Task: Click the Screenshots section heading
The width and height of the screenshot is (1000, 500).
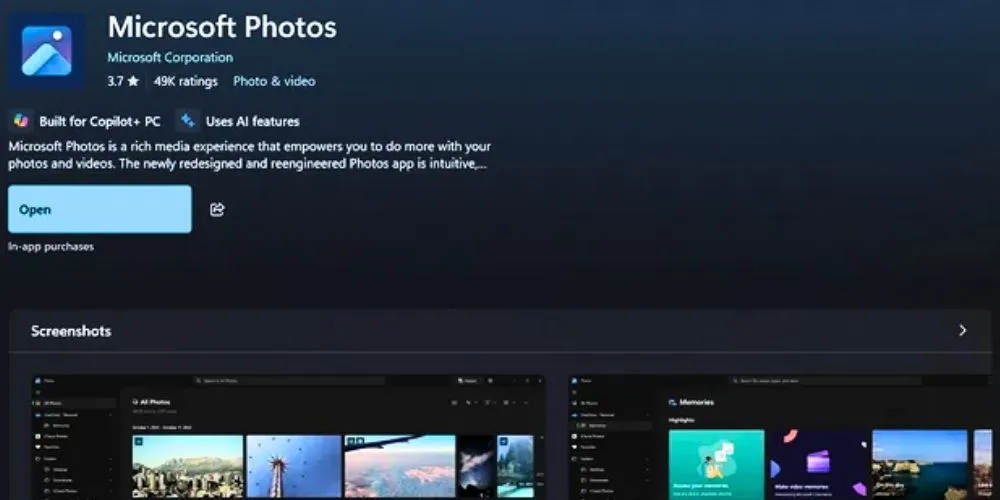Action: pos(71,331)
